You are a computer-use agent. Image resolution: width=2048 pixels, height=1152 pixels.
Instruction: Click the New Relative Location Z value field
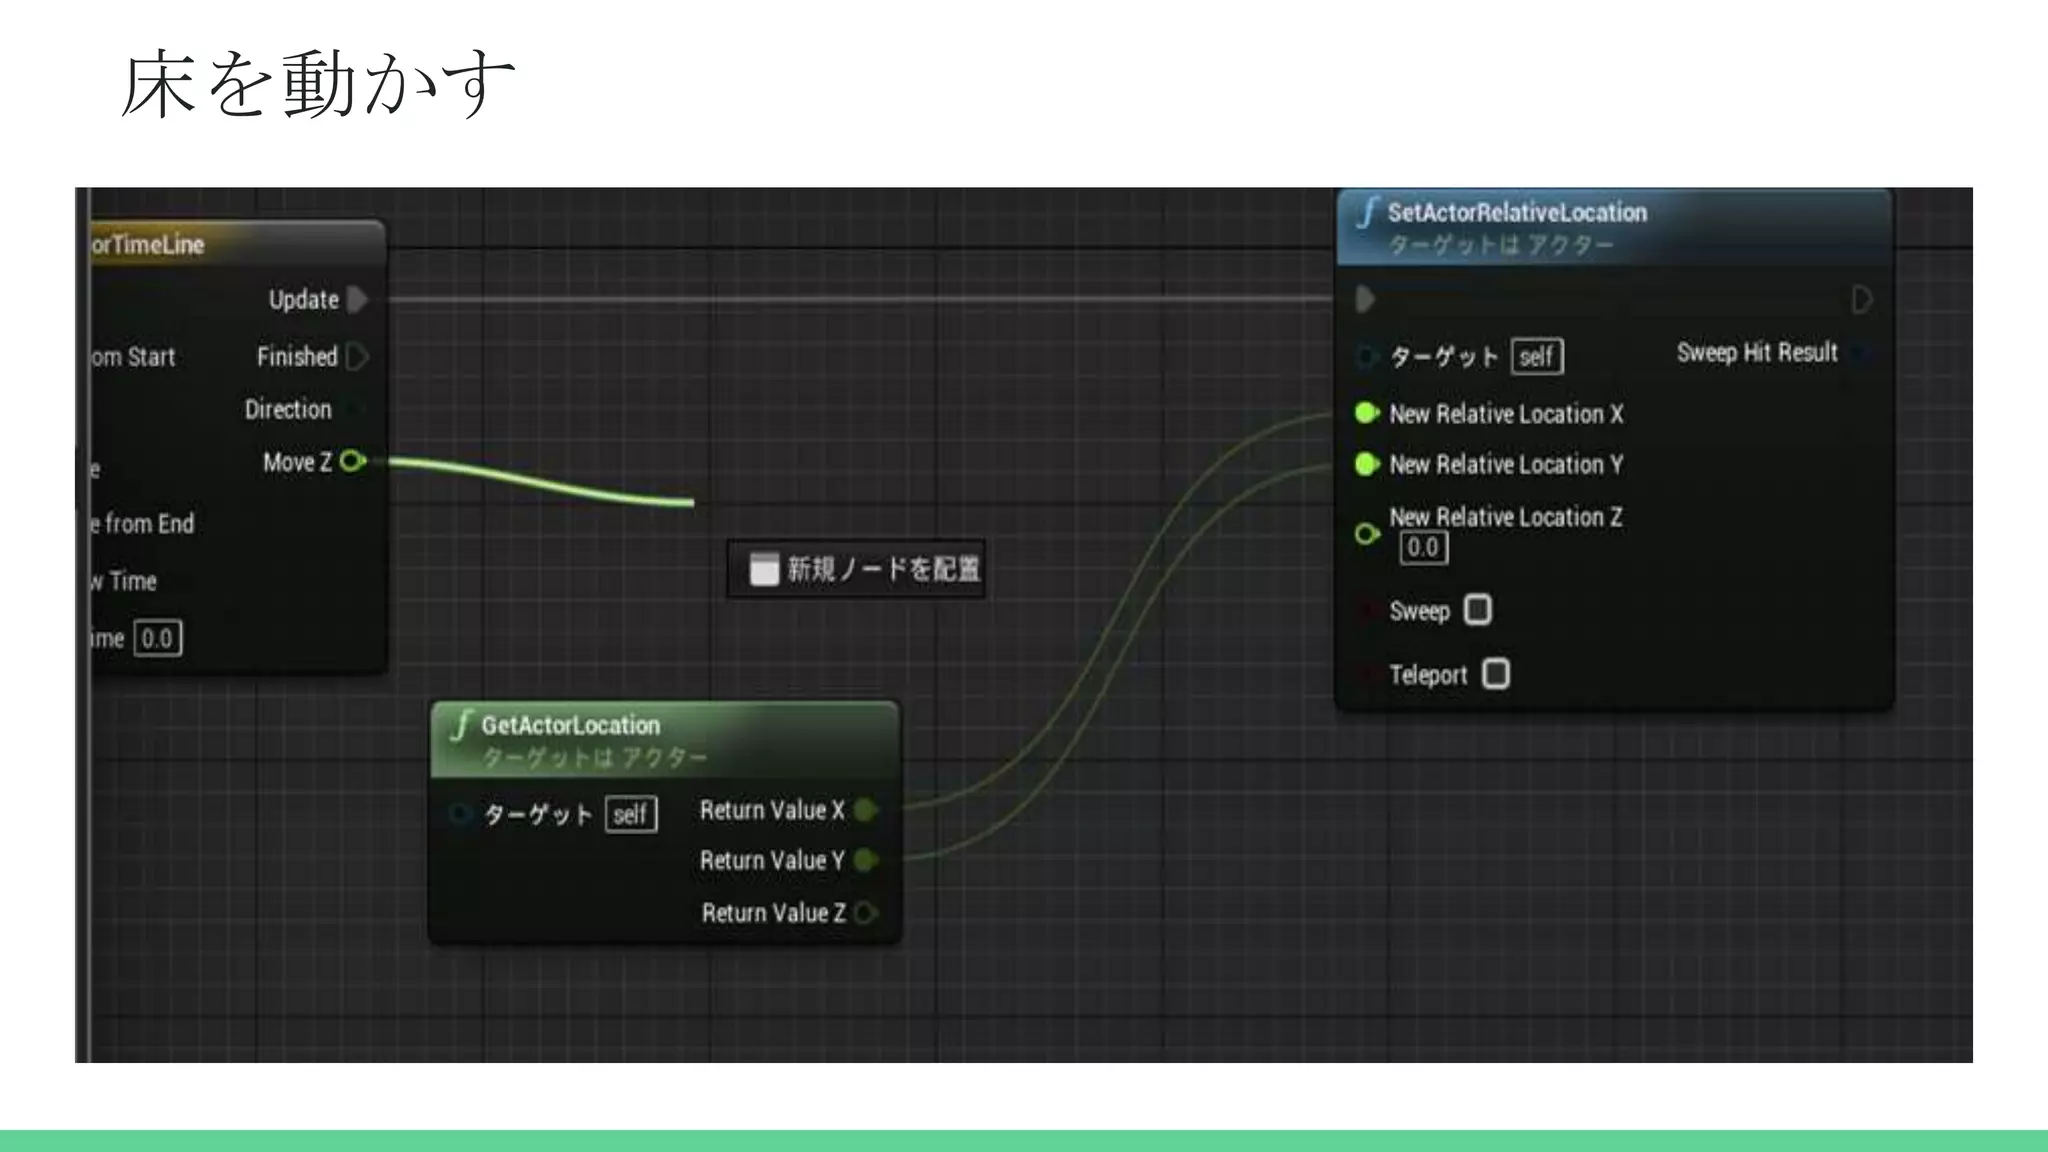click(1423, 548)
